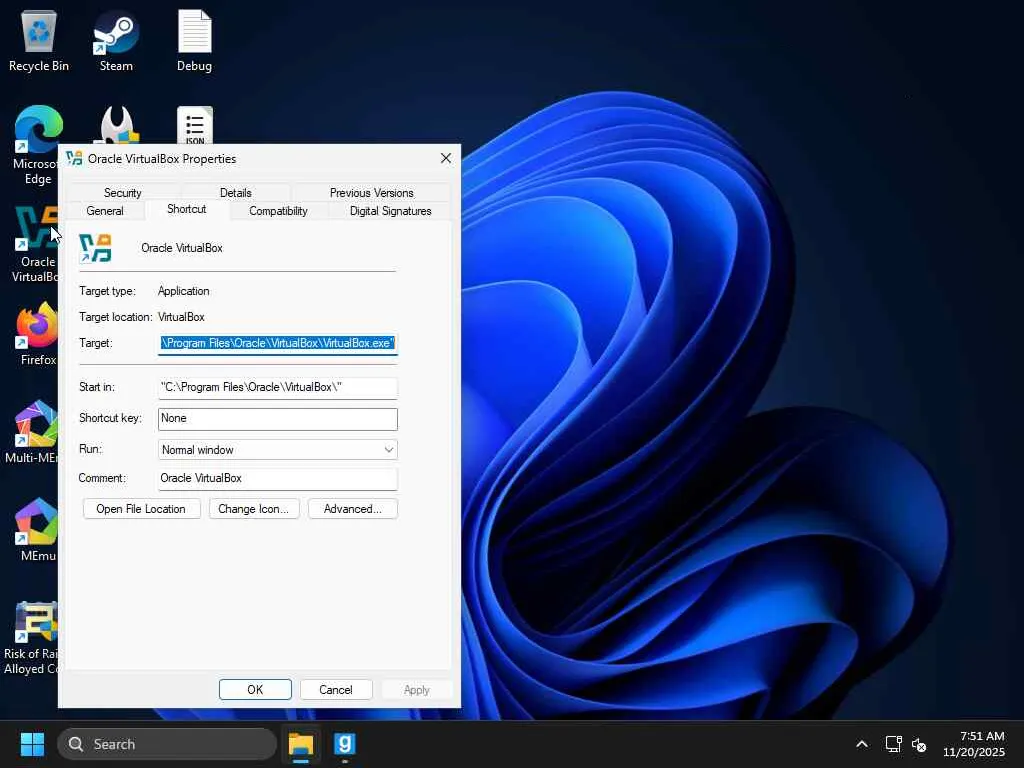This screenshot has height=768, width=1024.
Task: Open the blue g app on taskbar
Action: point(344,744)
